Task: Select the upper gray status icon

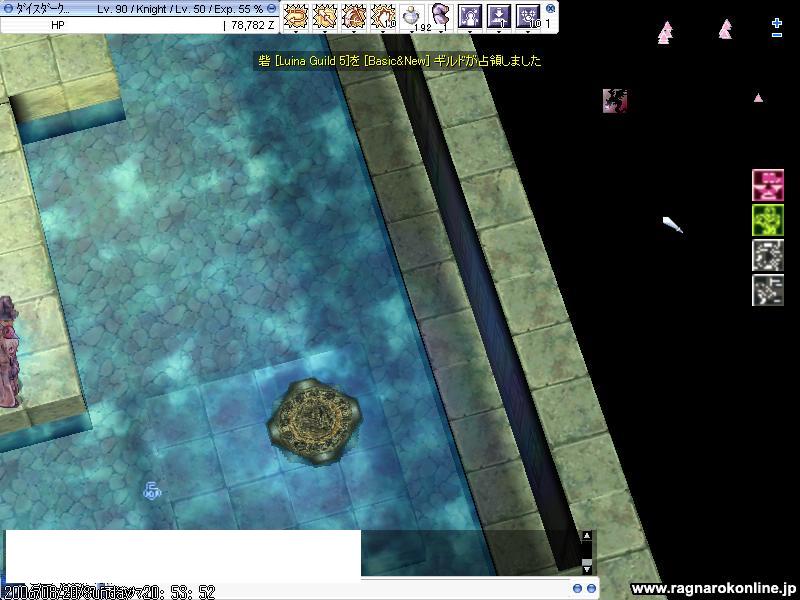Action: click(768, 255)
